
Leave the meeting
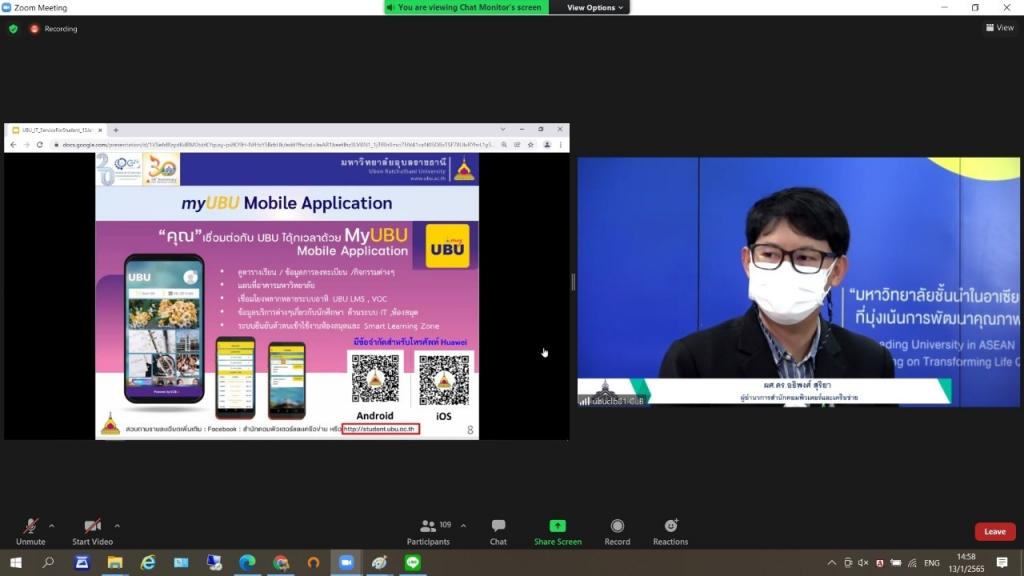pos(995,532)
